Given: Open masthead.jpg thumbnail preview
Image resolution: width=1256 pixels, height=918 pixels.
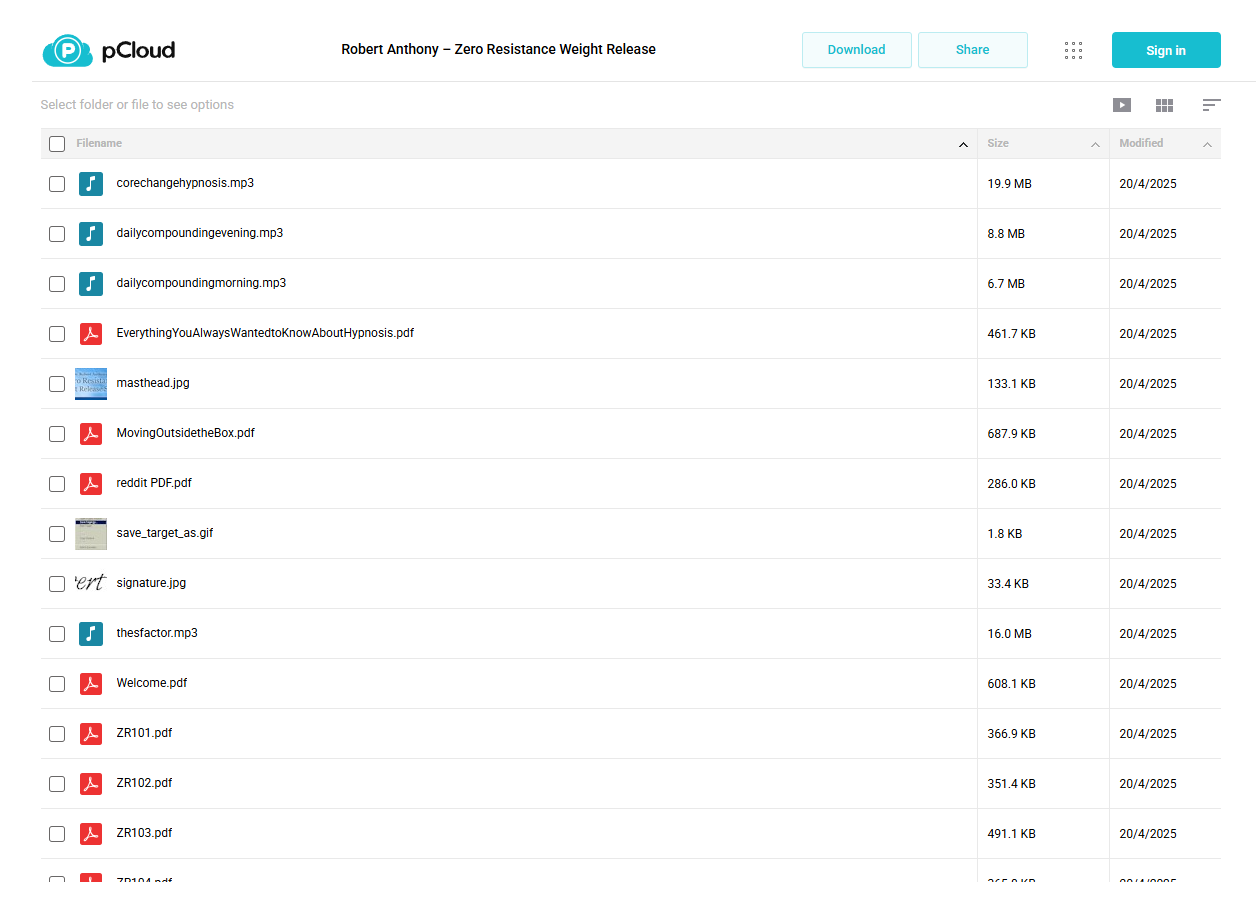Looking at the screenshot, I should (x=91, y=384).
